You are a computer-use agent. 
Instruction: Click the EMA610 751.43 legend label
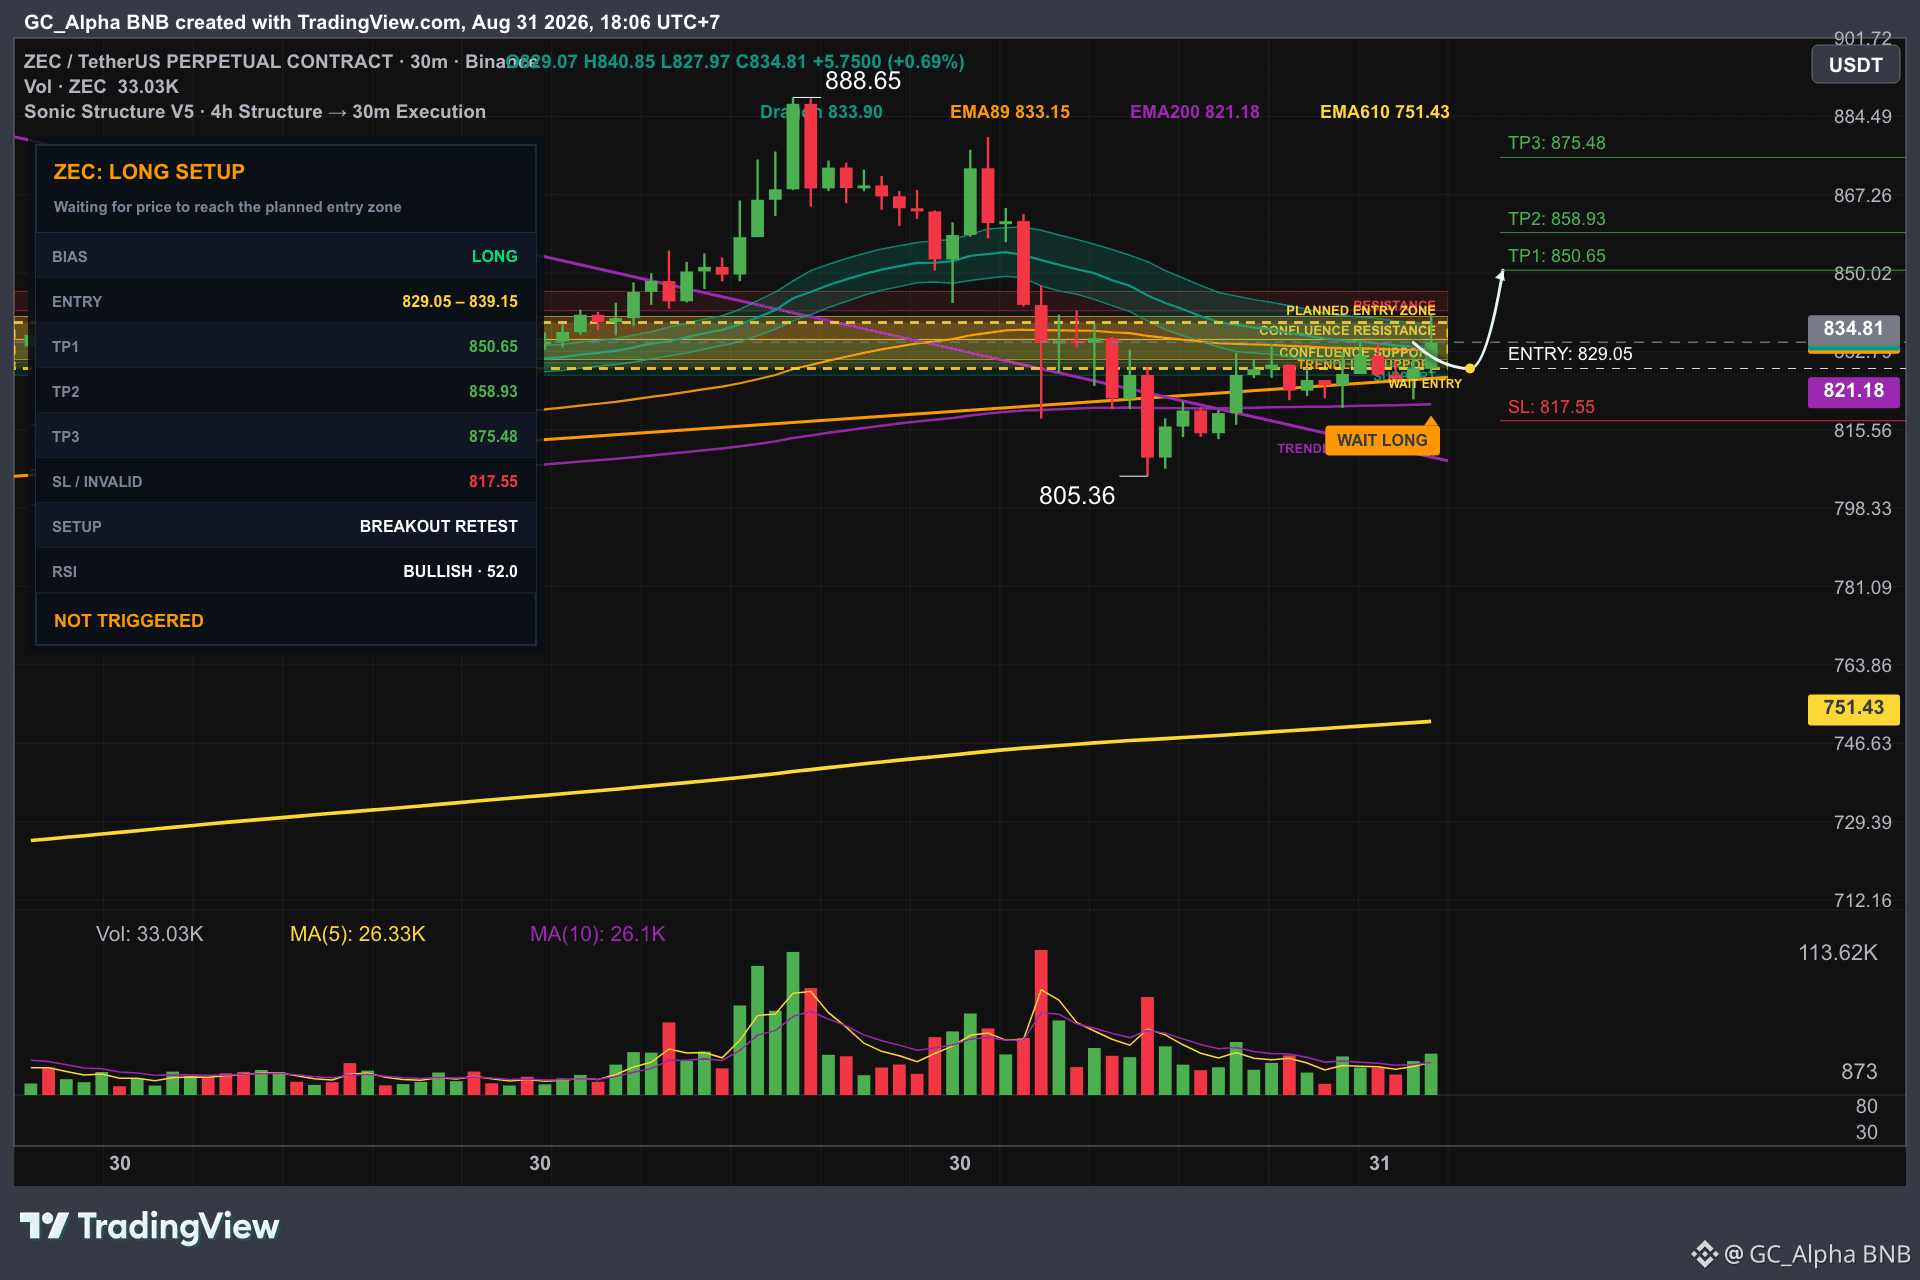tap(1385, 112)
